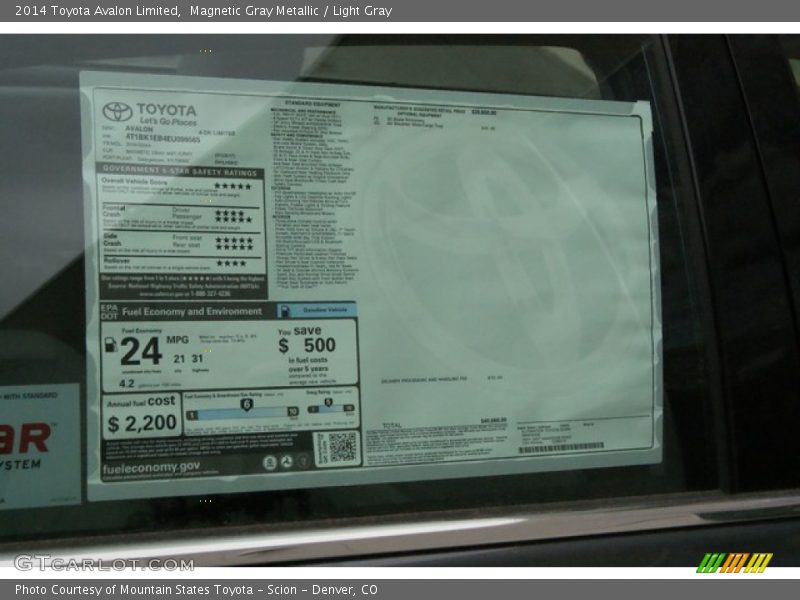Select the VIN barcode field 4T1BK1EB4EU099565
Viewport: 800px width, 600px height.
pos(161,138)
